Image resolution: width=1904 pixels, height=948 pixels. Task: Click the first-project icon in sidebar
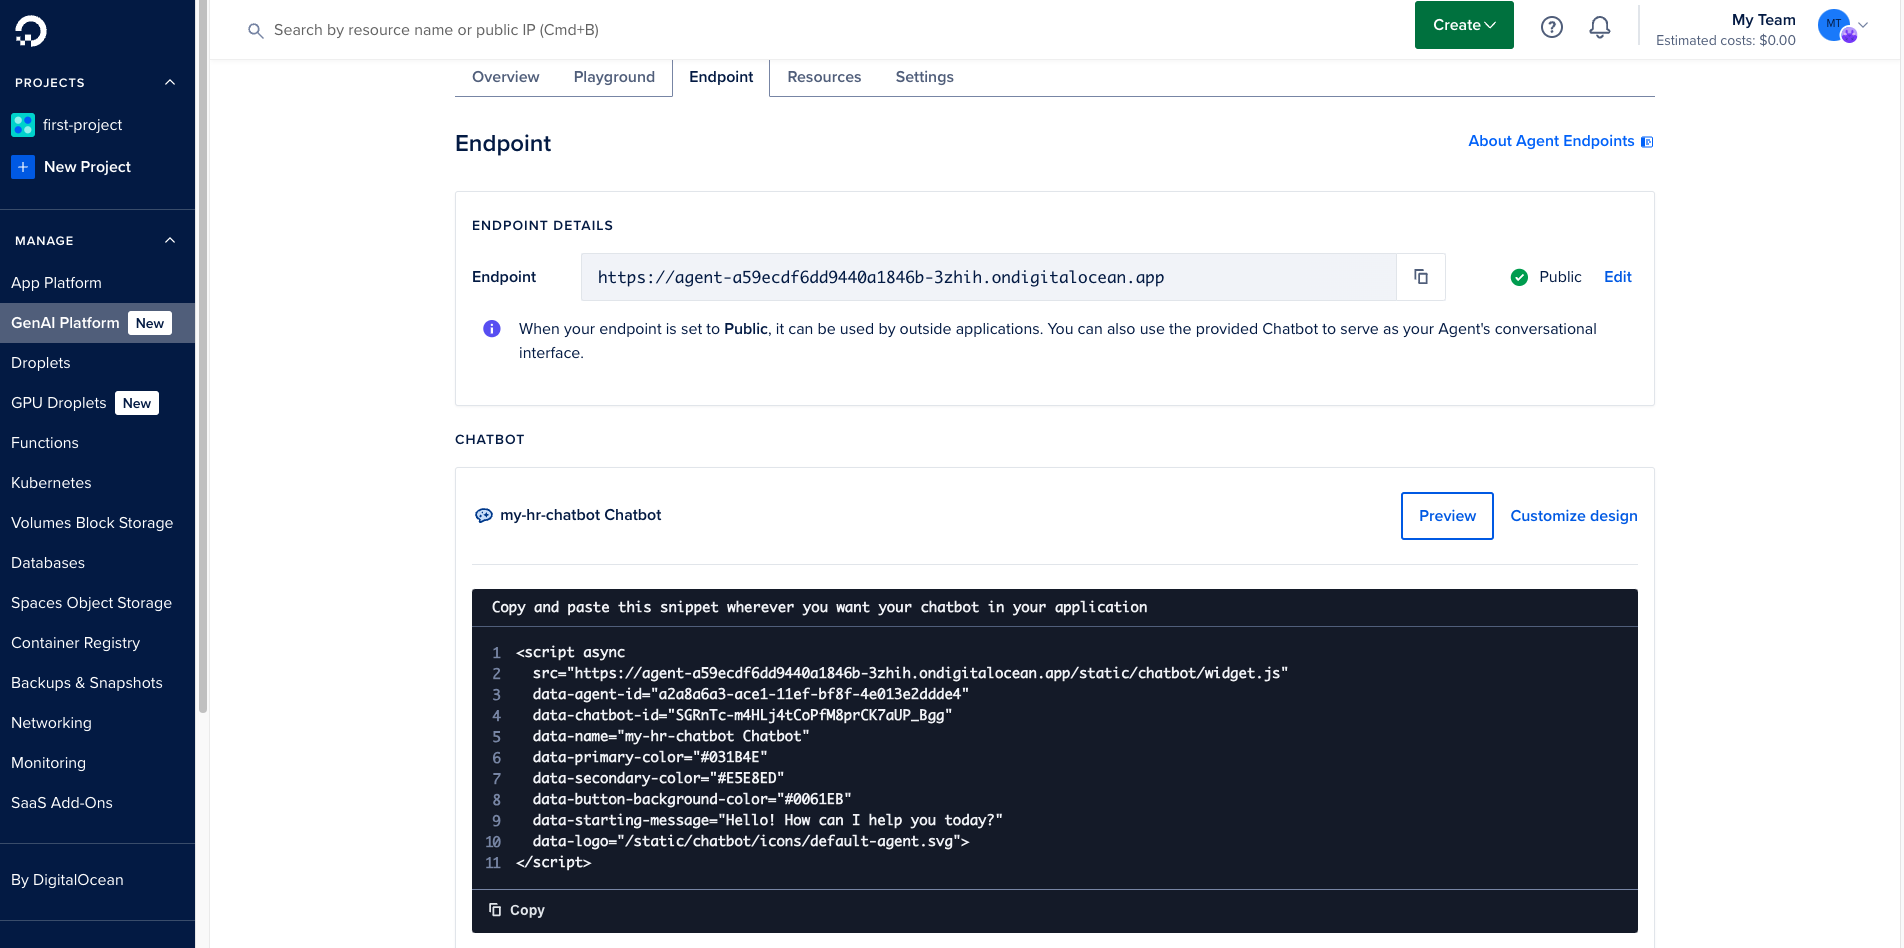coord(23,125)
